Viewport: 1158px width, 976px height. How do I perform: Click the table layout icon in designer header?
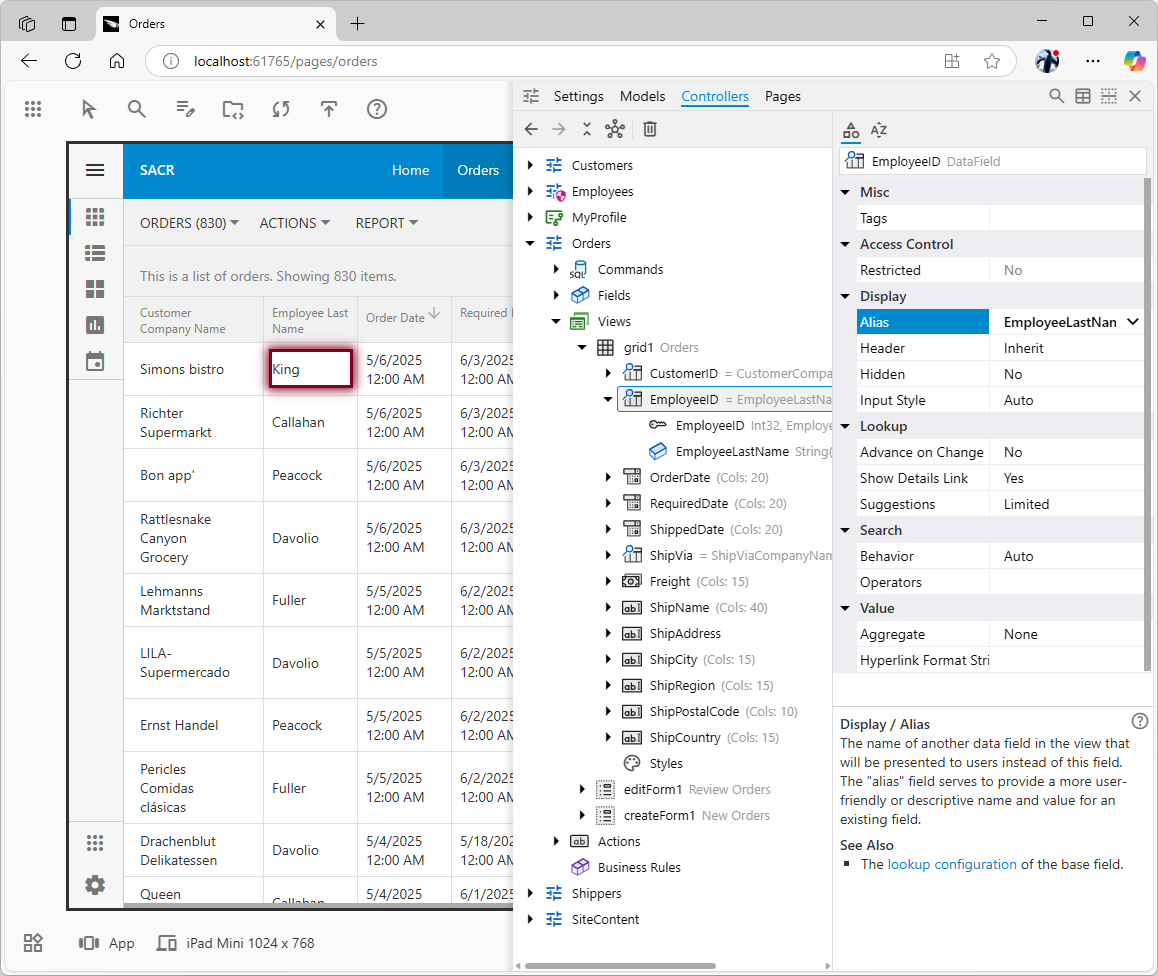1083,96
